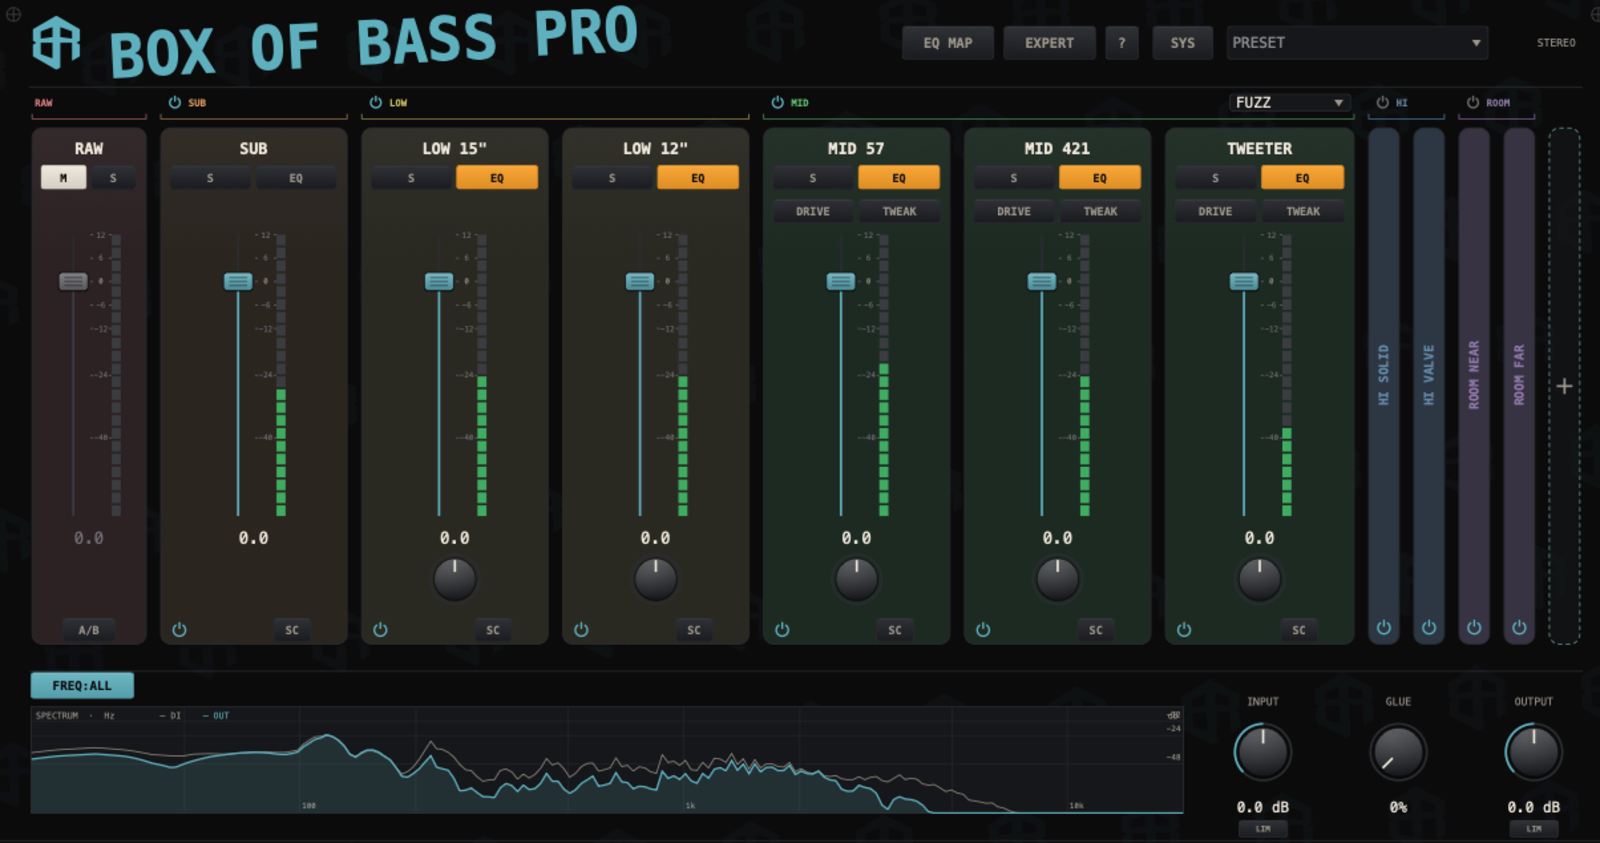Image resolution: width=1600 pixels, height=843 pixels.
Task: Click the TWEETER pan knob
Action: click(x=1260, y=579)
